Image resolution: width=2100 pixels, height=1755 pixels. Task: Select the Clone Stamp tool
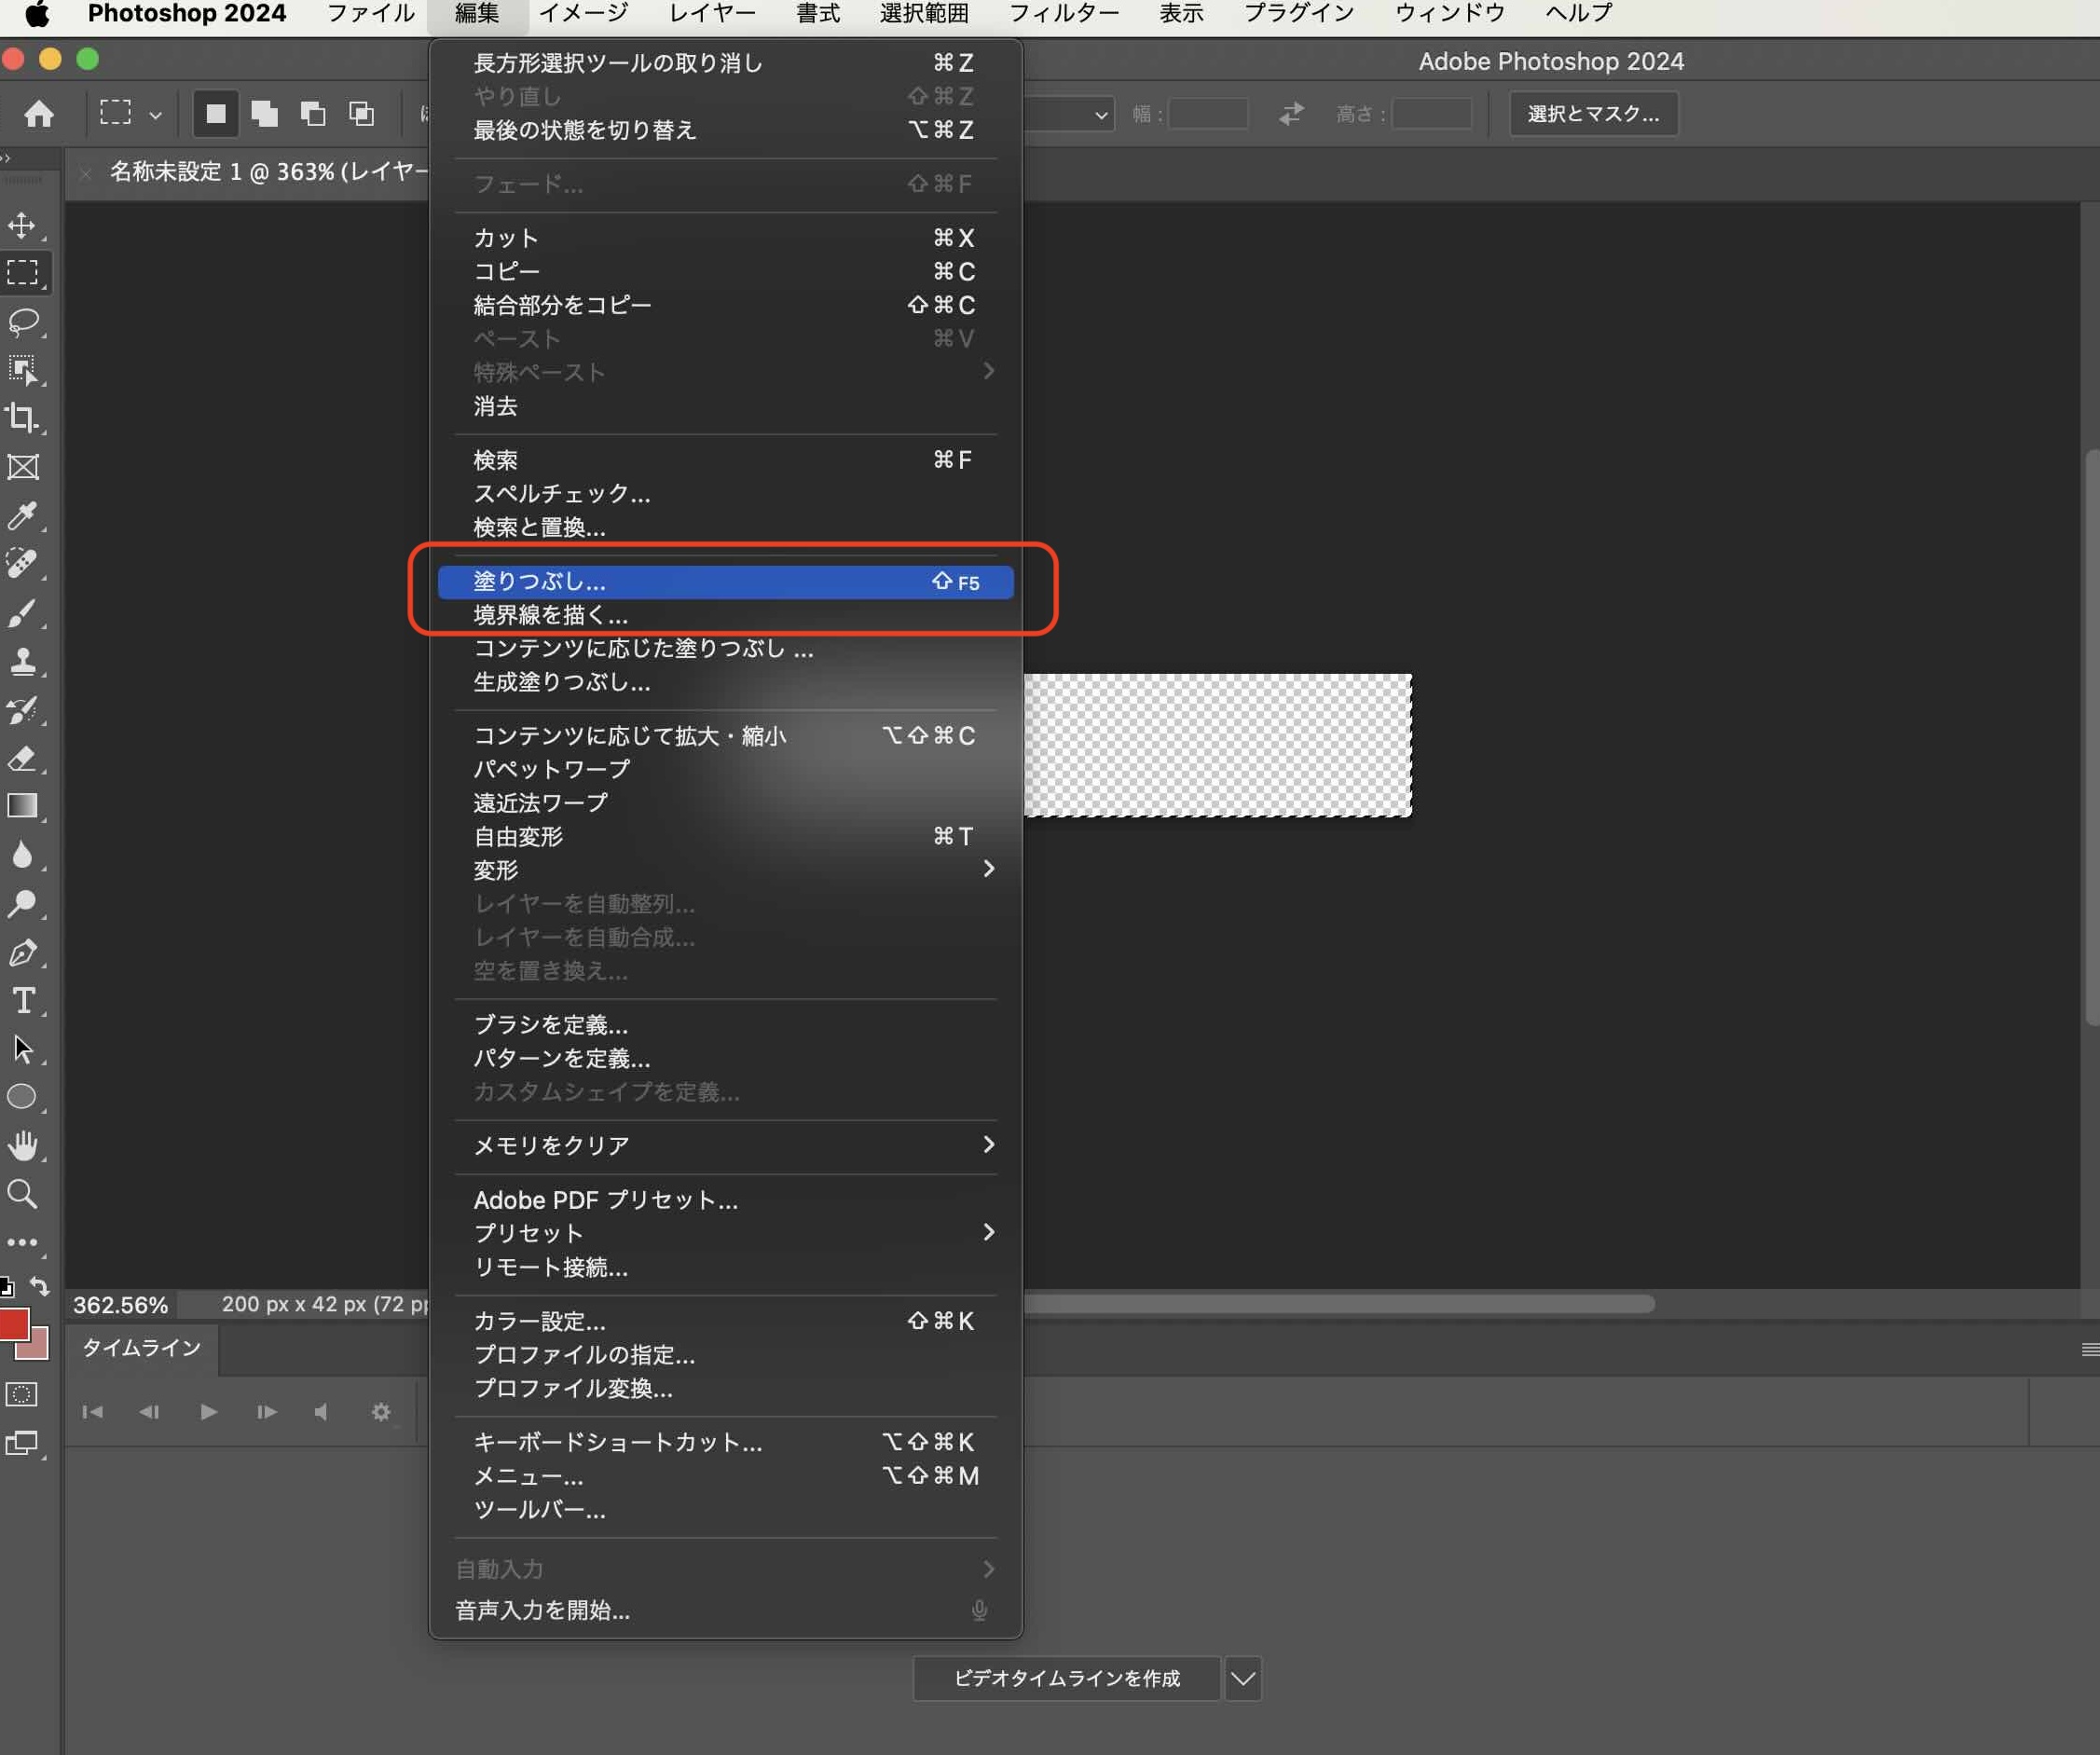(23, 661)
